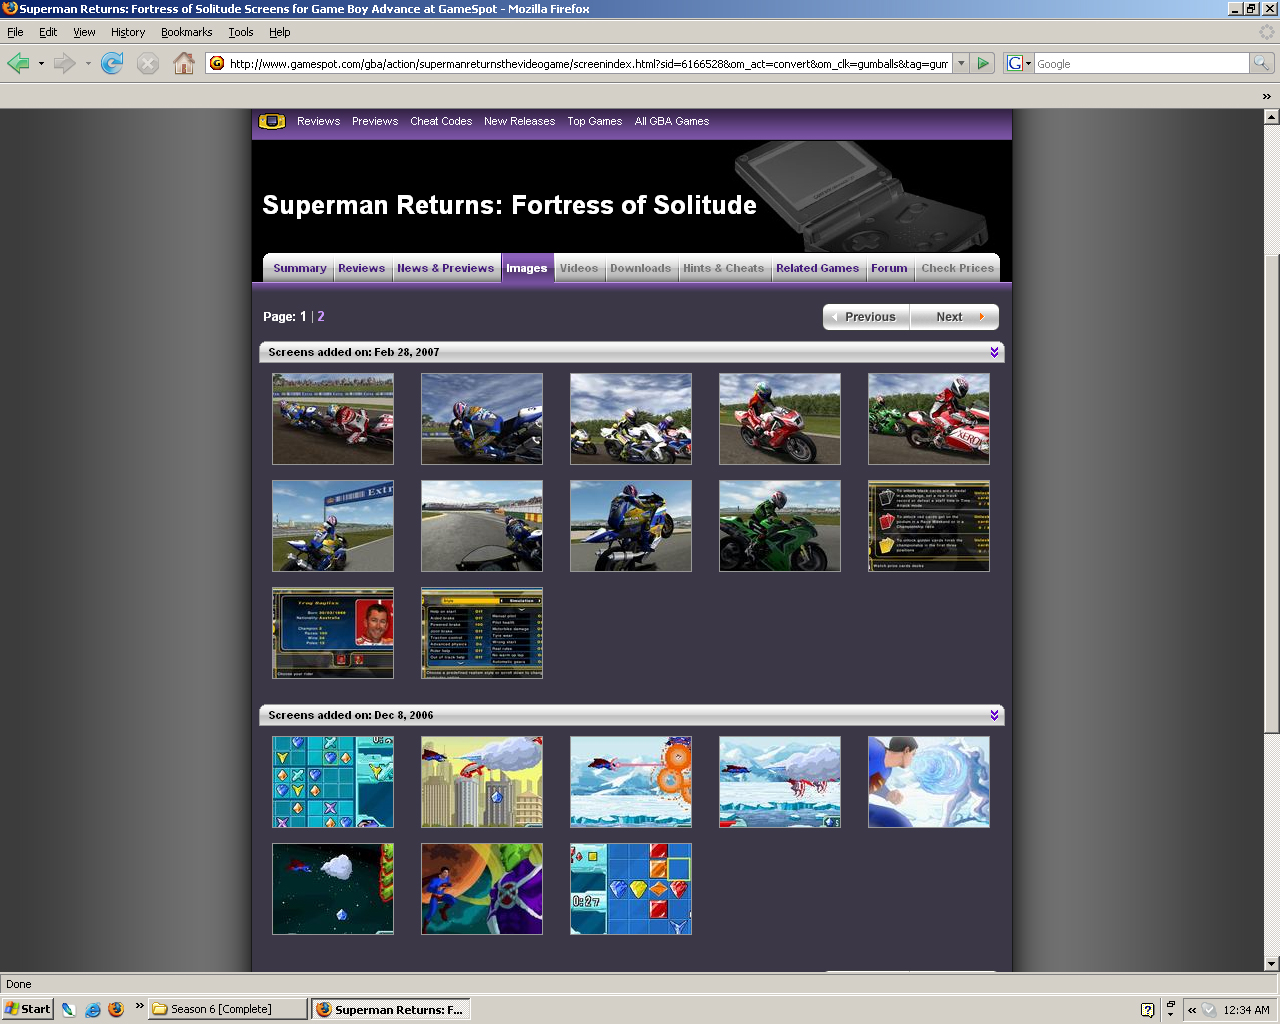The width and height of the screenshot is (1280, 1024).
Task: Click inside the Google search box
Action: click(1142, 63)
